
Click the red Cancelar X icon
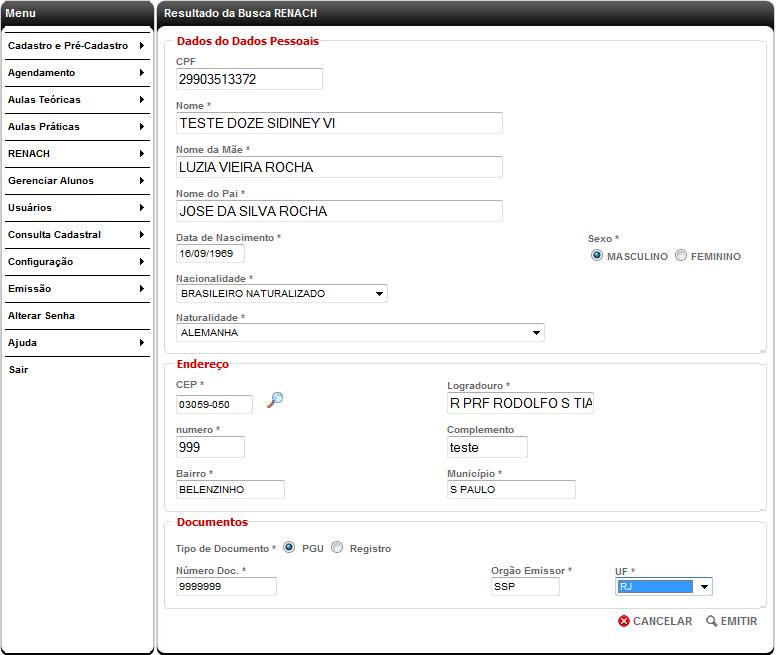click(x=624, y=621)
